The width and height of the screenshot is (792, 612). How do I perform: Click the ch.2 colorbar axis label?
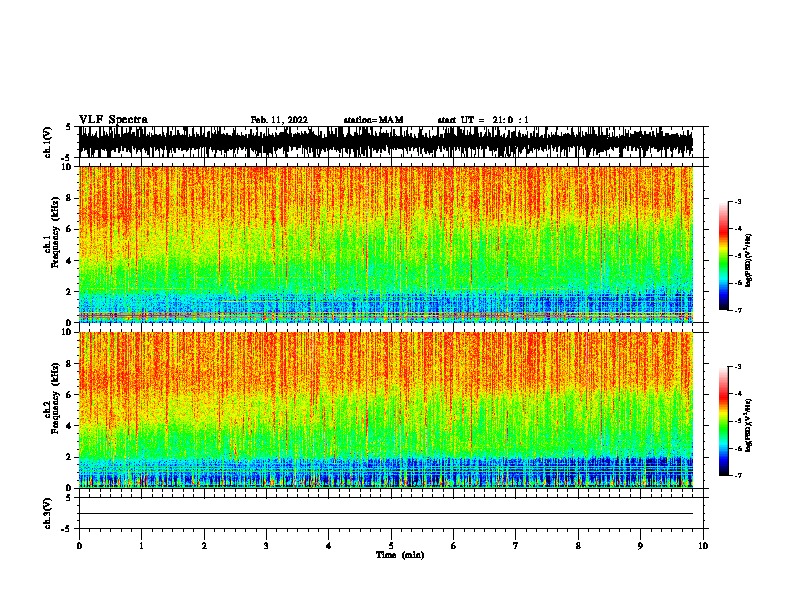click(x=749, y=425)
